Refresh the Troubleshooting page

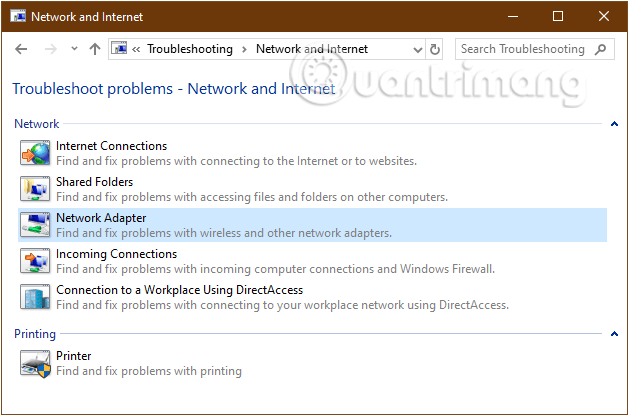coord(435,49)
